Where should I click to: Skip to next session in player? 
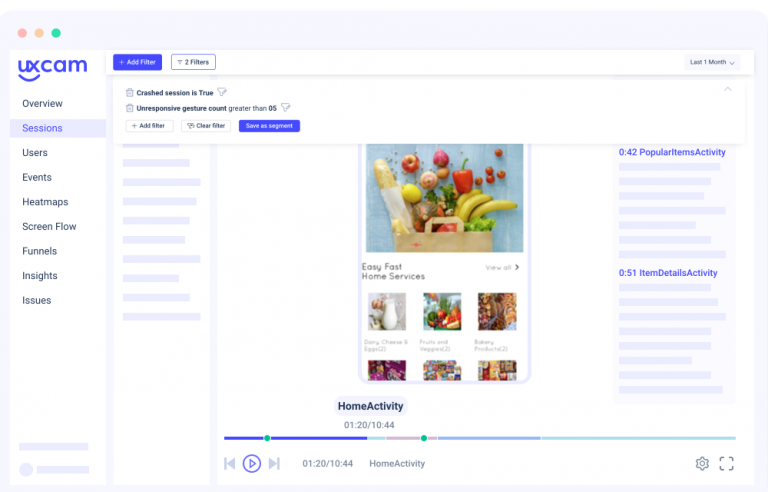(x=274, y=464)
